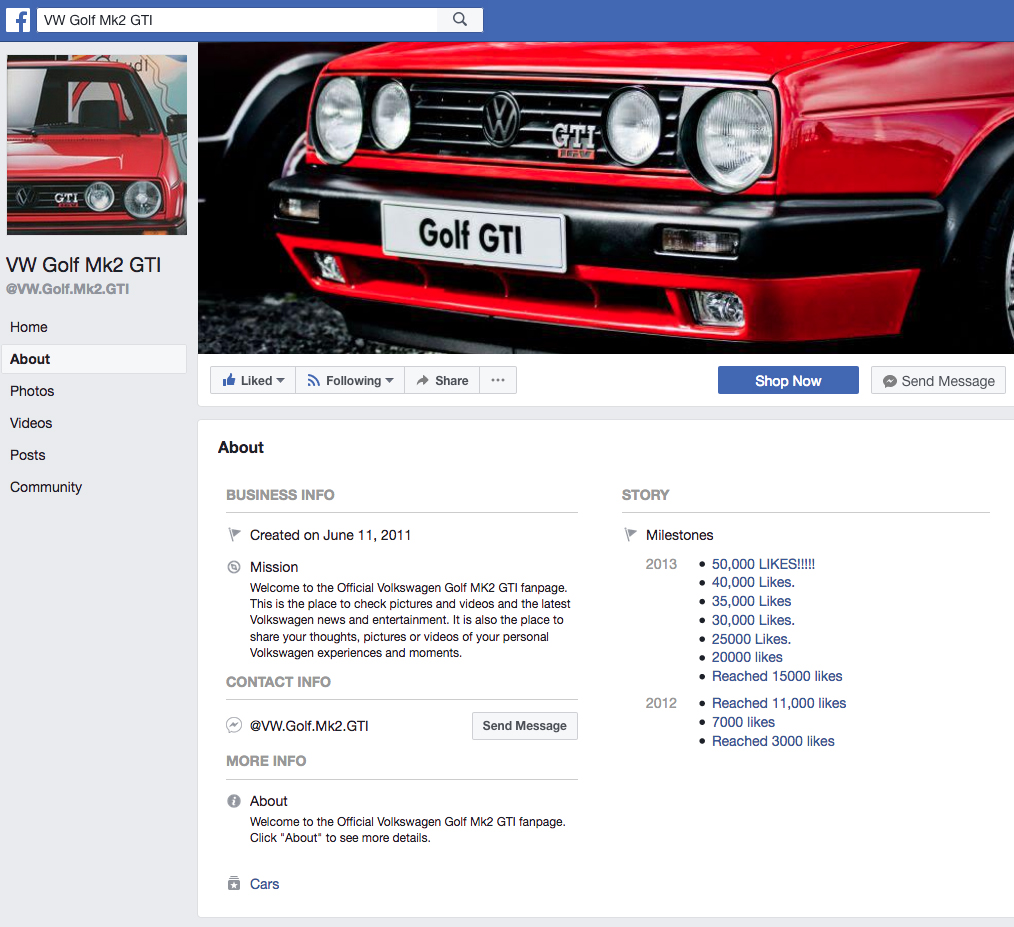The height and width of the screenshot is (927, 1014).
Task: Click Send Message next to Shop Now
Action: tap(938, 380)
